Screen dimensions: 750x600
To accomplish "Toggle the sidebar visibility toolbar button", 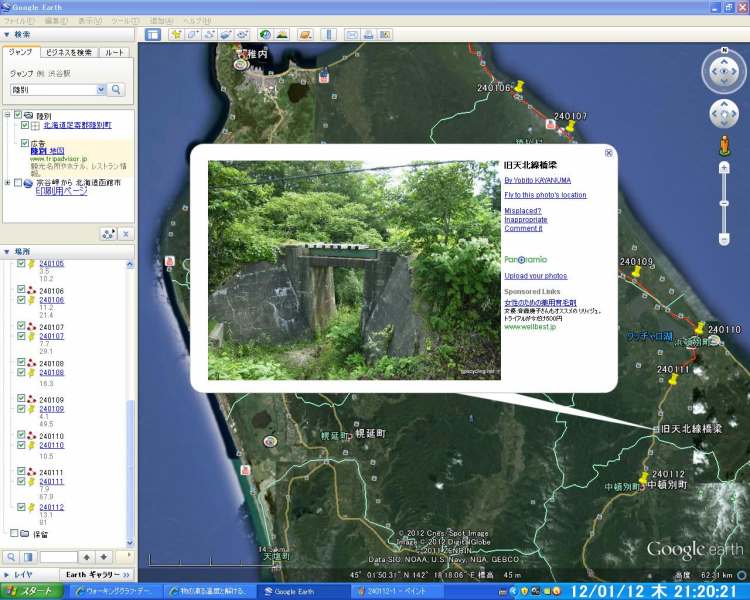I will (x=153, y=34).
